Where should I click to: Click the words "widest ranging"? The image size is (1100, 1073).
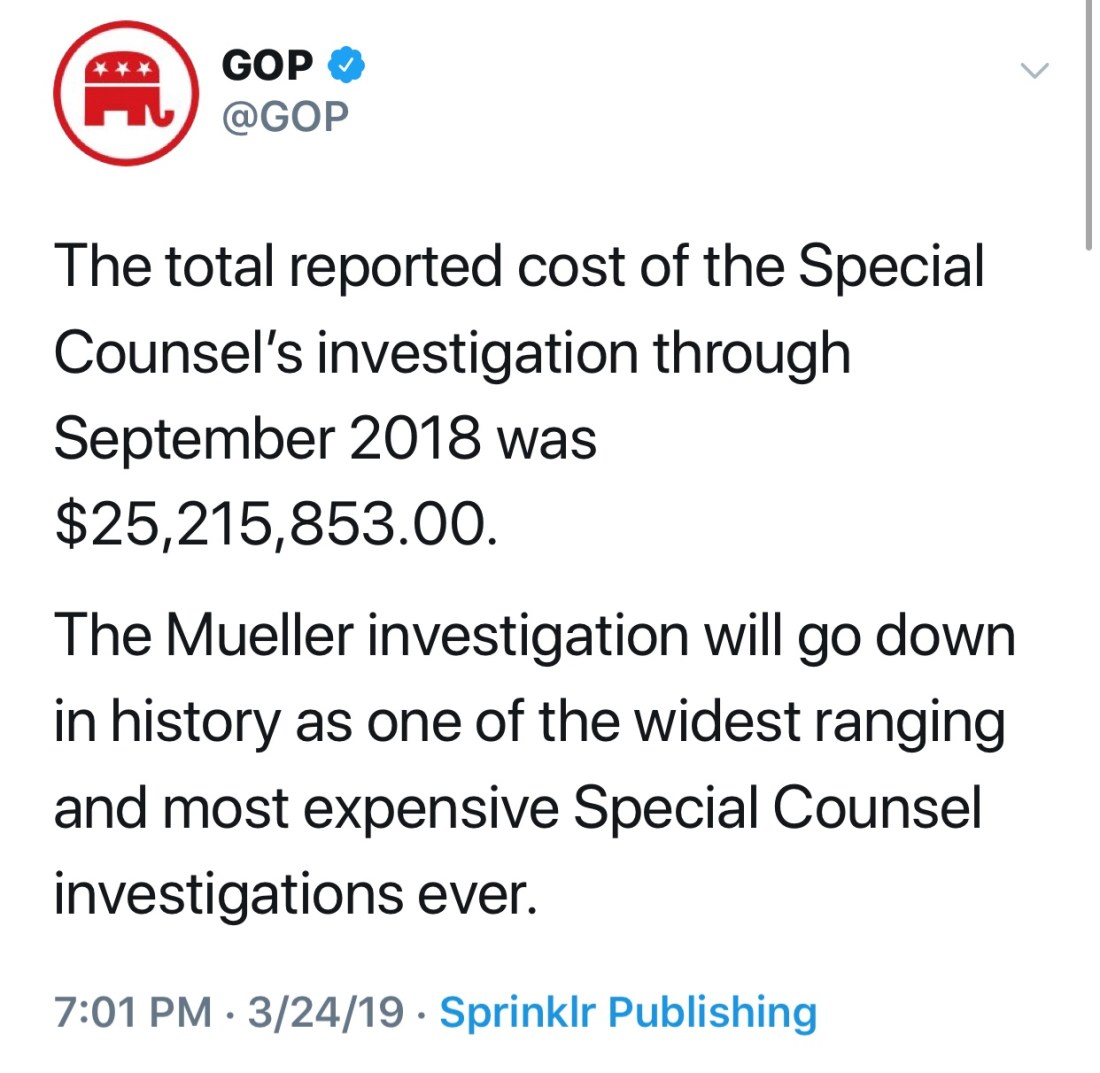(829, 722)
